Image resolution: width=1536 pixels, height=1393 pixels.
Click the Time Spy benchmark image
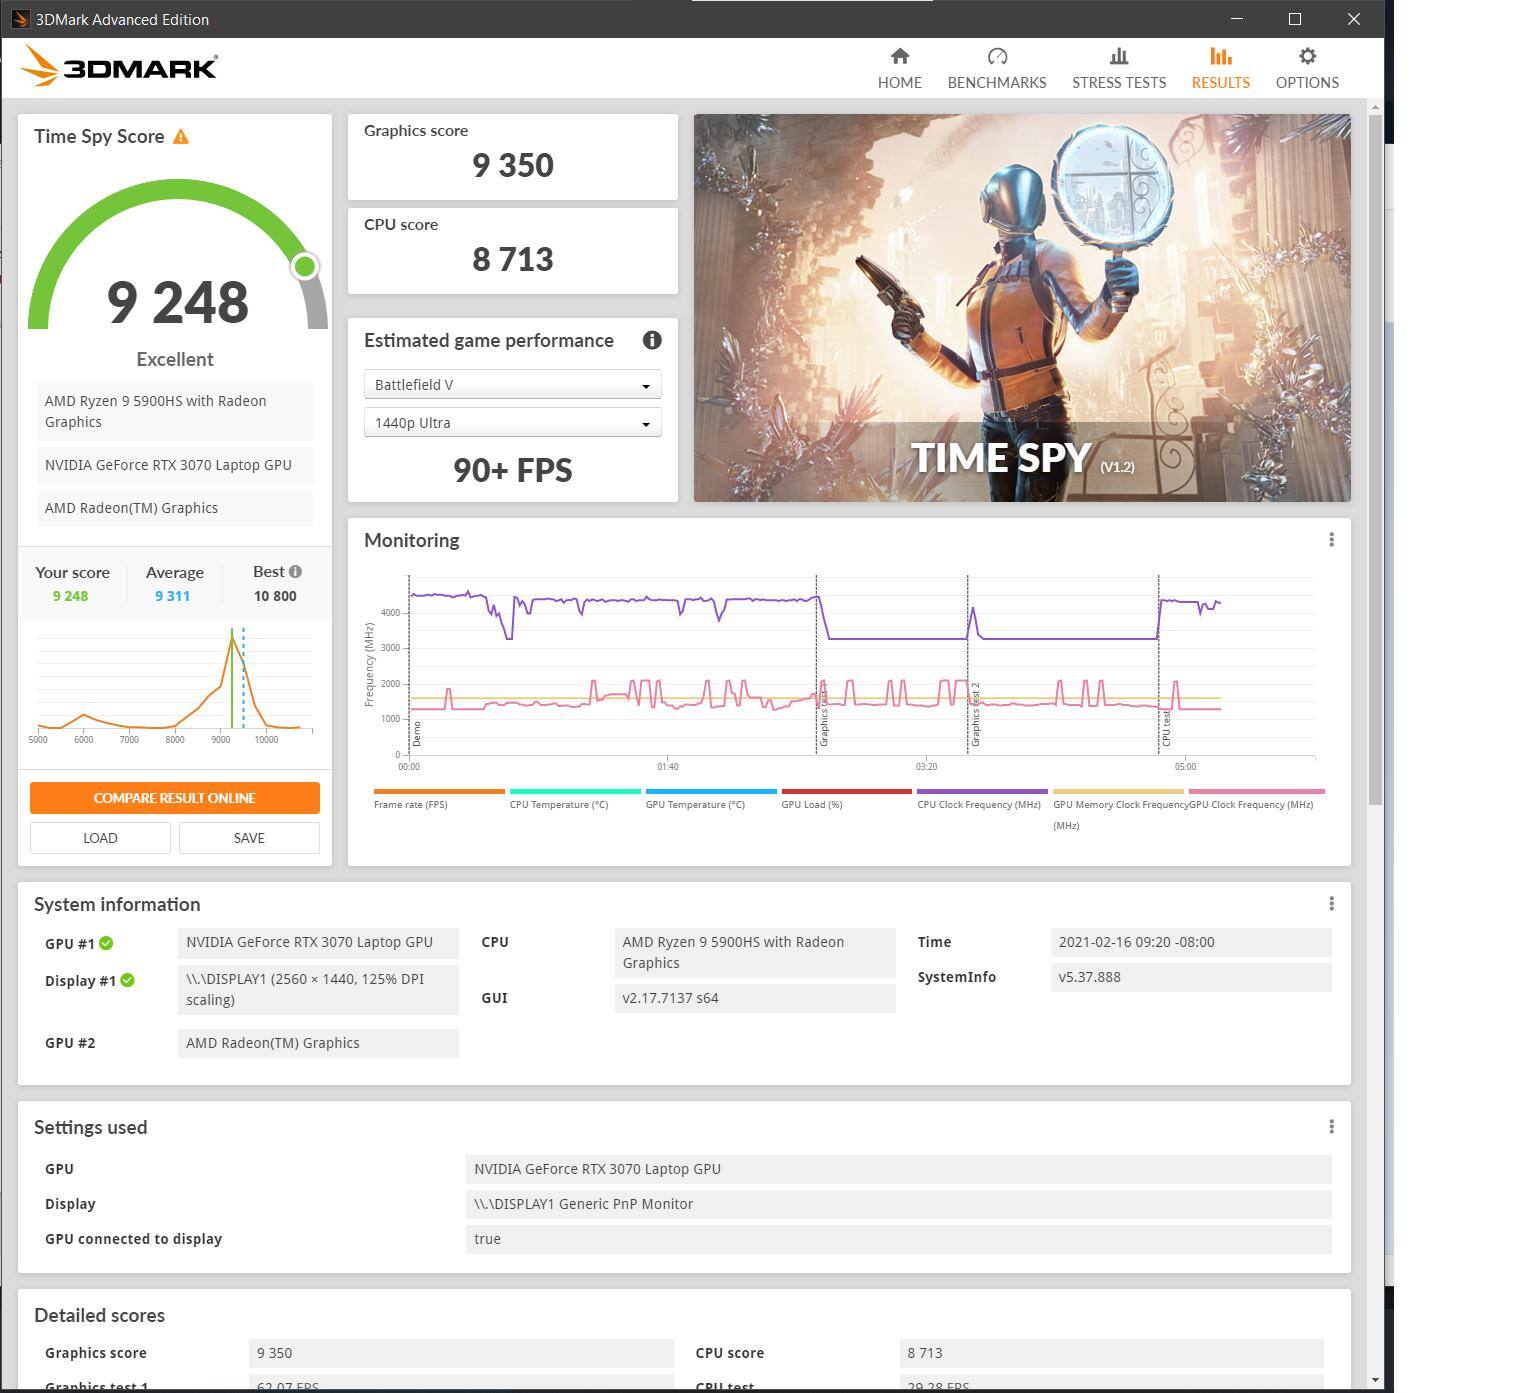pyautogui.click(x=1021, y=307)
